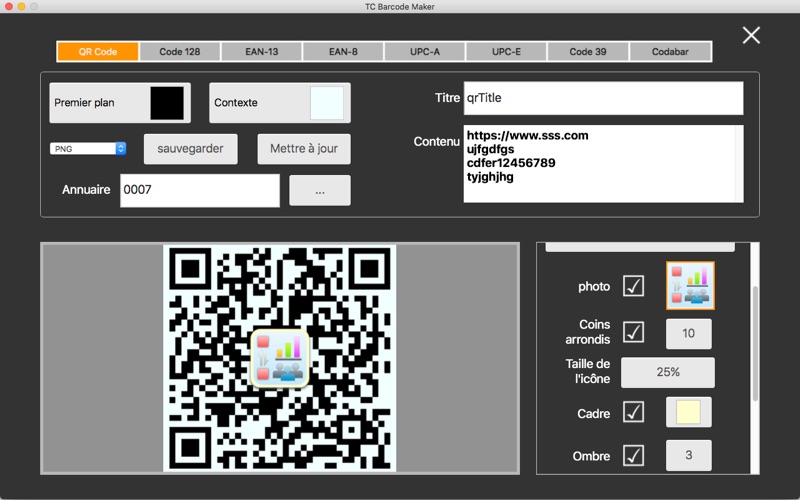This screenshot has height=500, width=800.
Task: Switch to the EAN-8 tab
Action: tap(343, 52)
